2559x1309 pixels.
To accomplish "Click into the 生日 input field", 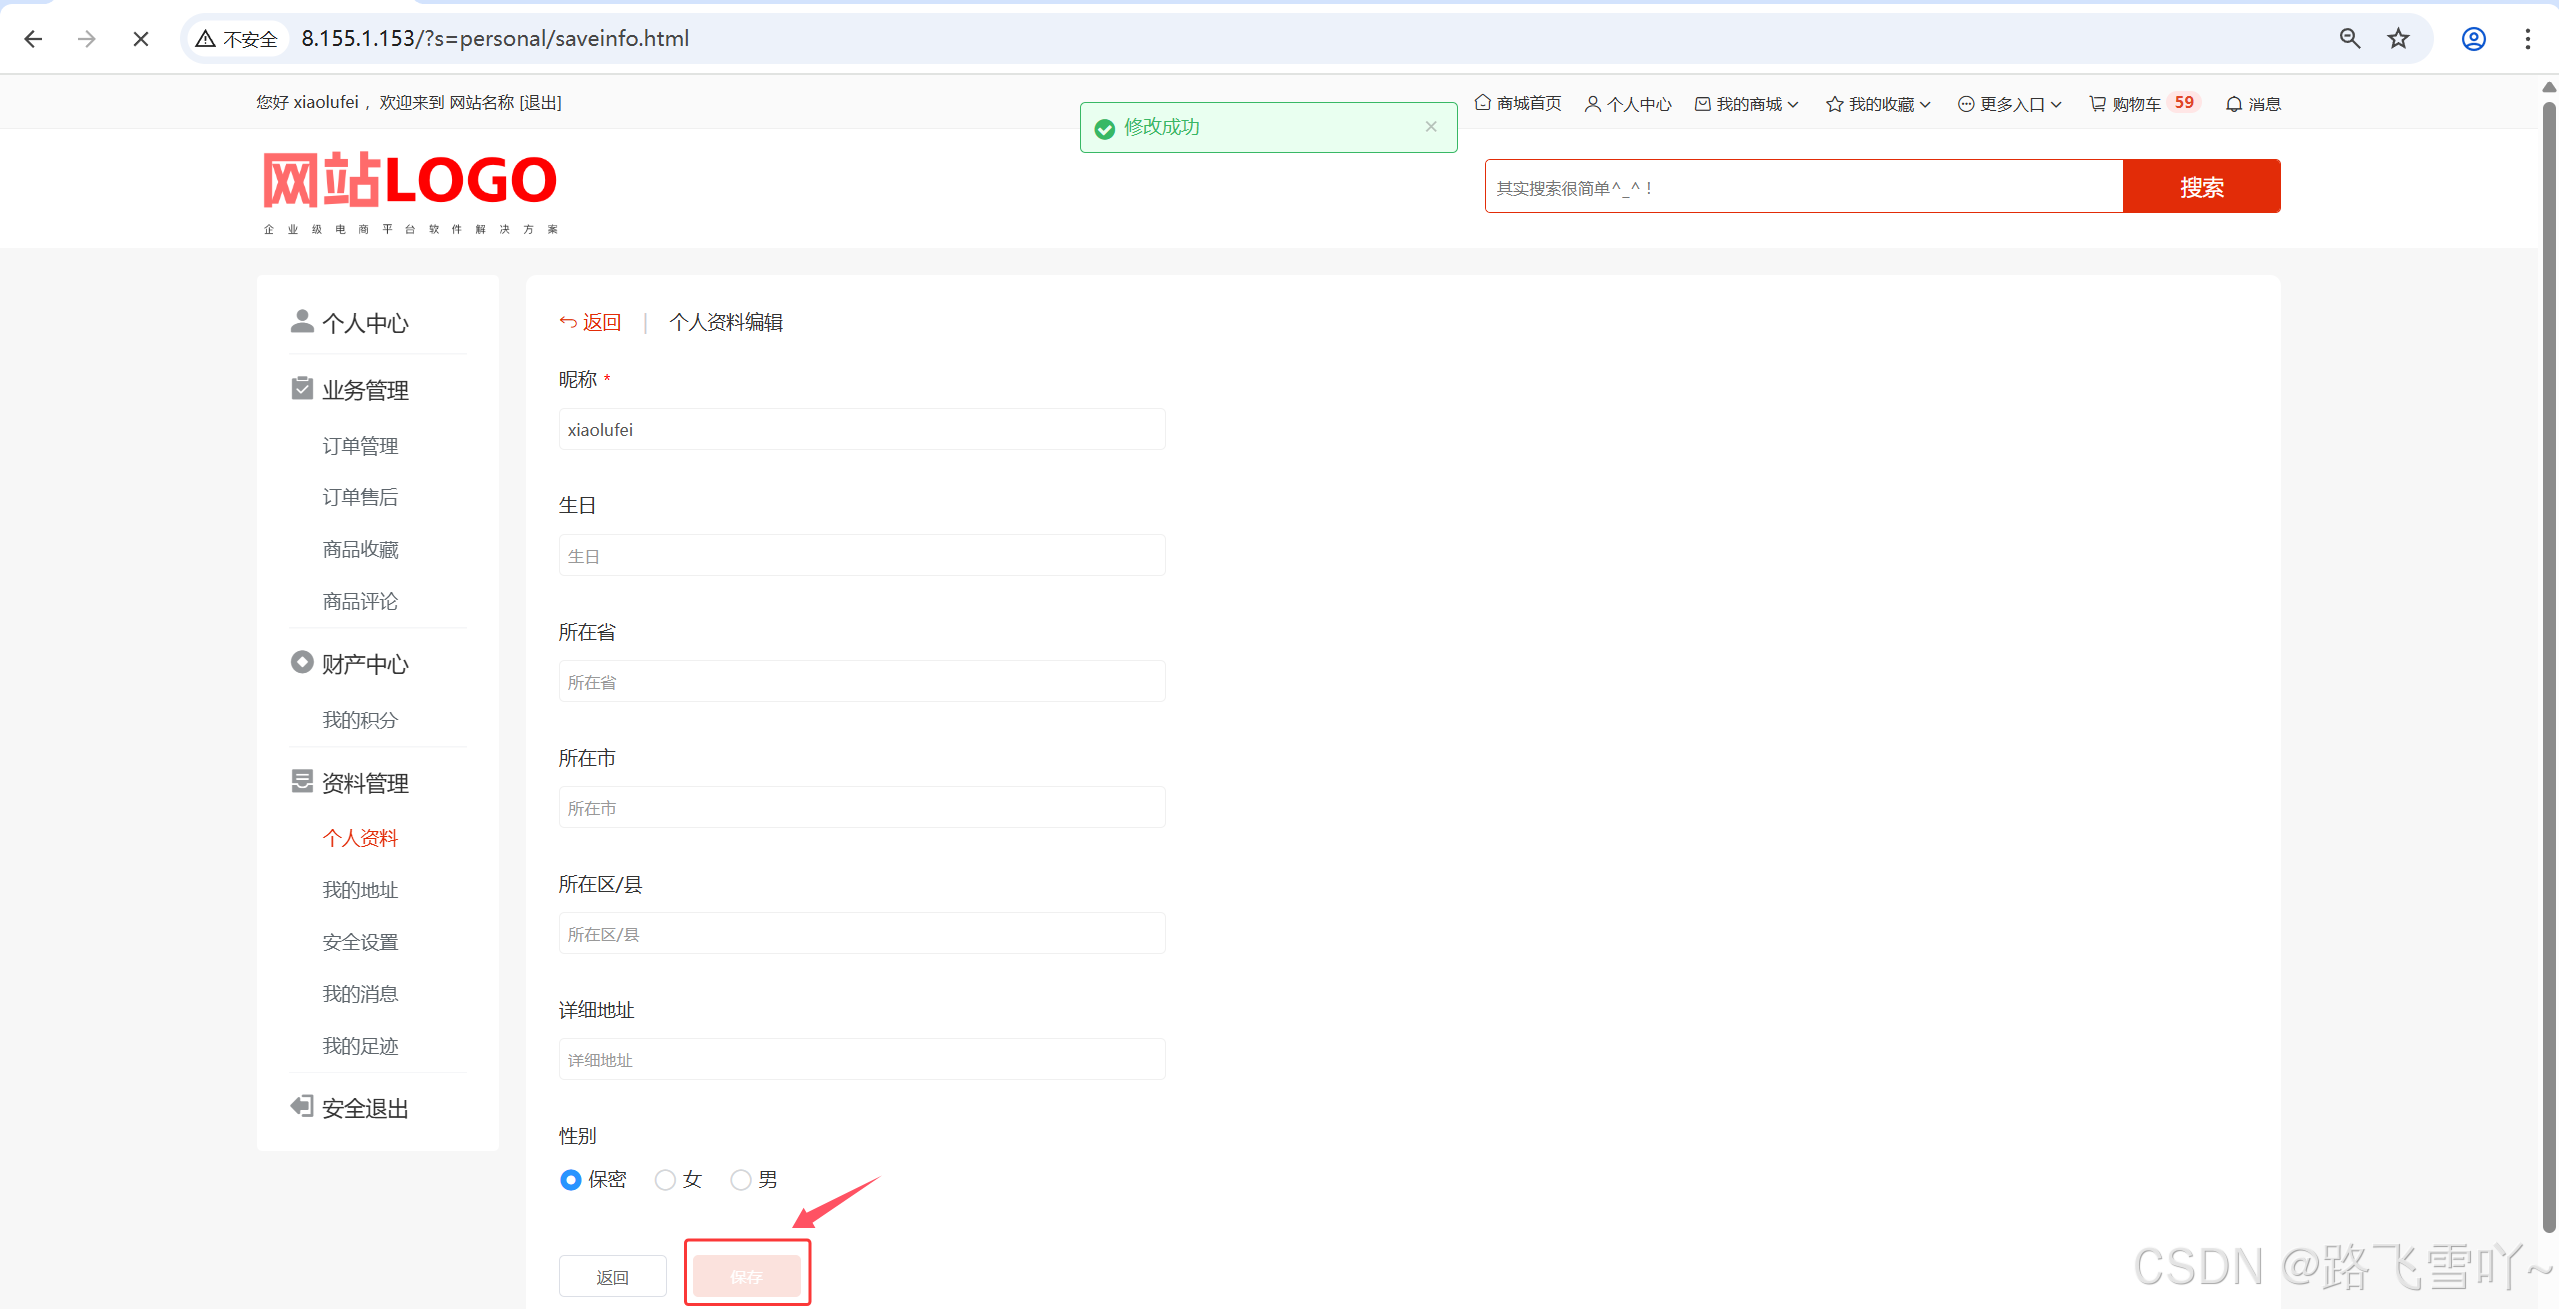I will (x=861, y=556).
